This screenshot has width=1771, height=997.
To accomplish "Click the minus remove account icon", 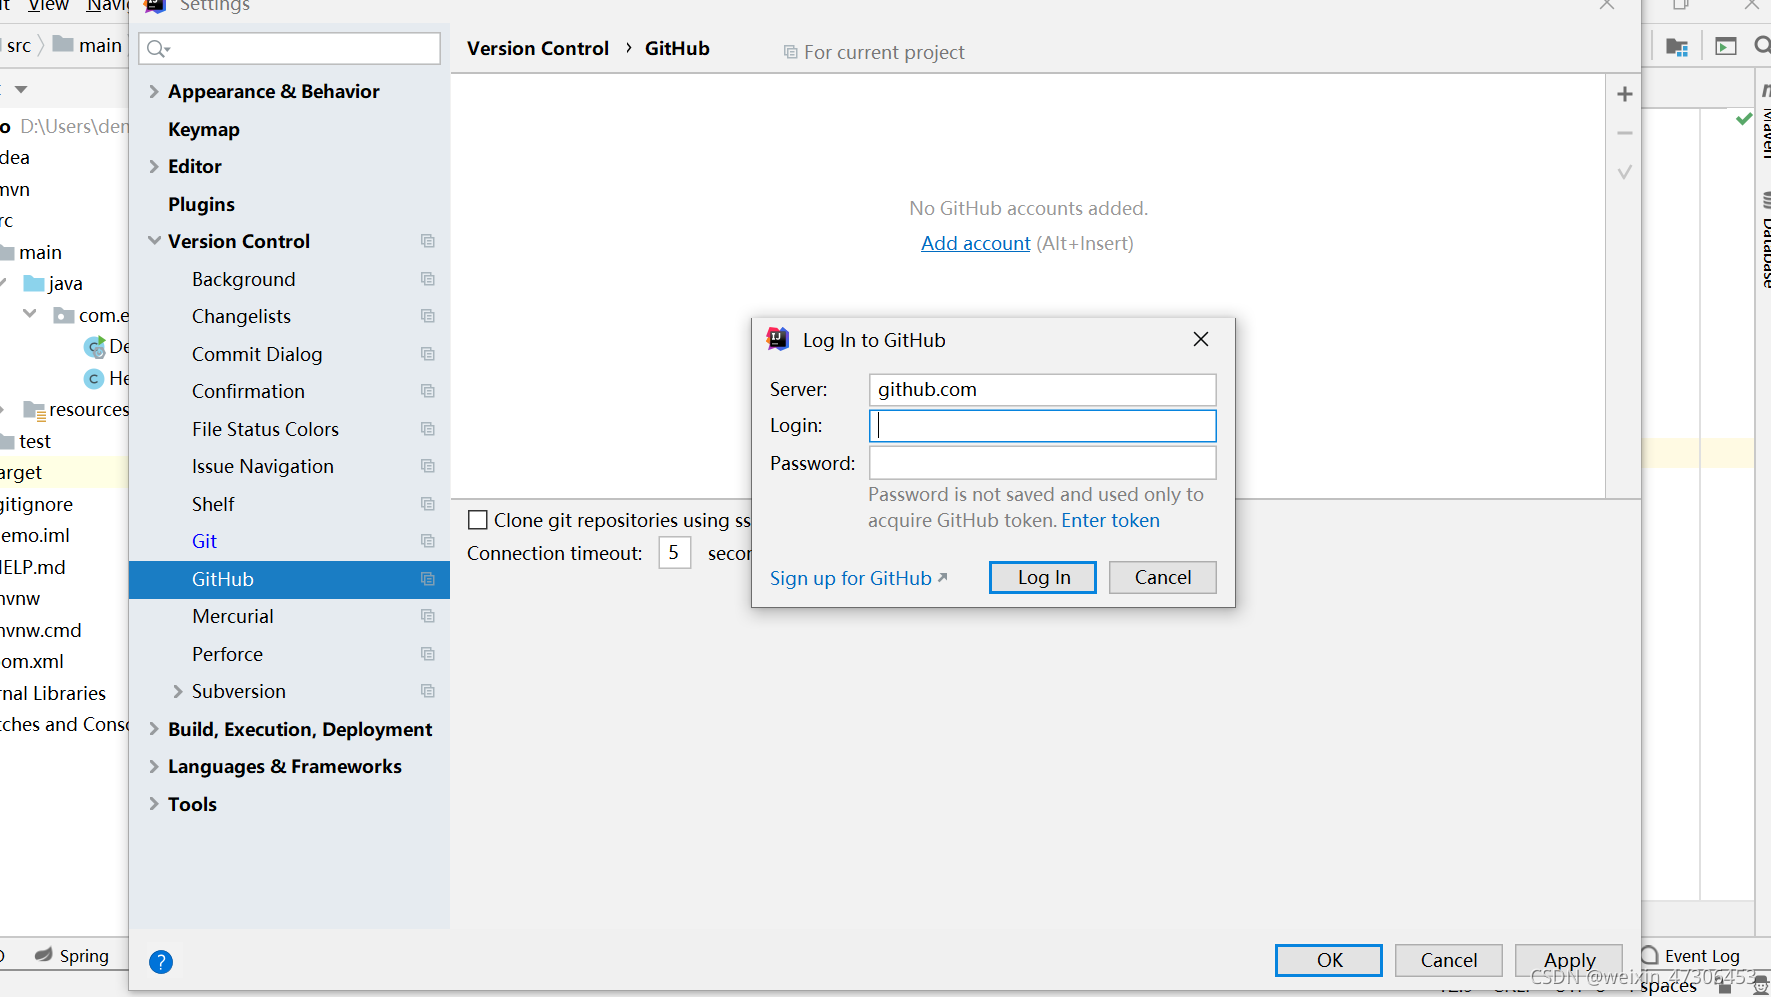I will coord(1624,133).
